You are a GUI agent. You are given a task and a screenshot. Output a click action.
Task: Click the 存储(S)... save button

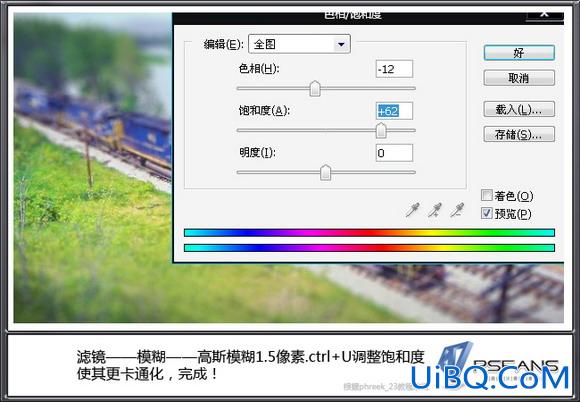[x=519, y=134]
